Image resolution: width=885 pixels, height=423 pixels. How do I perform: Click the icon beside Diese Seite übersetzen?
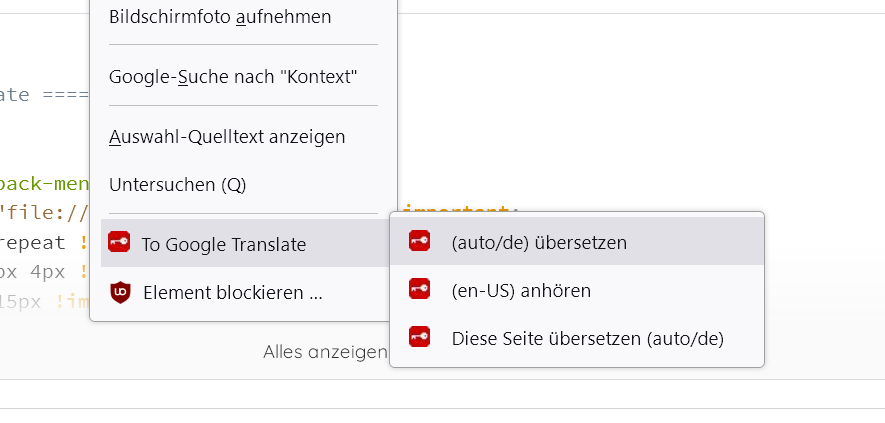tap(420, 338)
